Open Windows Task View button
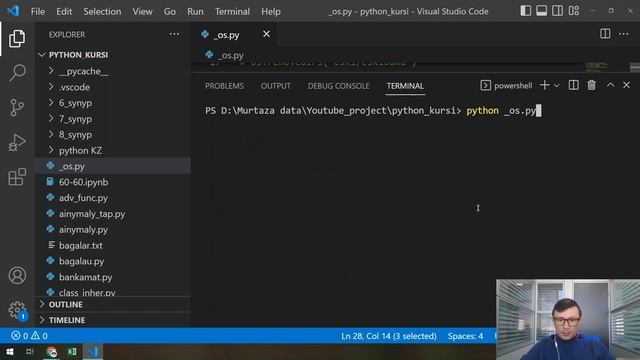The width and height of the screenshot is (640, 360). (x=30, y=352)
